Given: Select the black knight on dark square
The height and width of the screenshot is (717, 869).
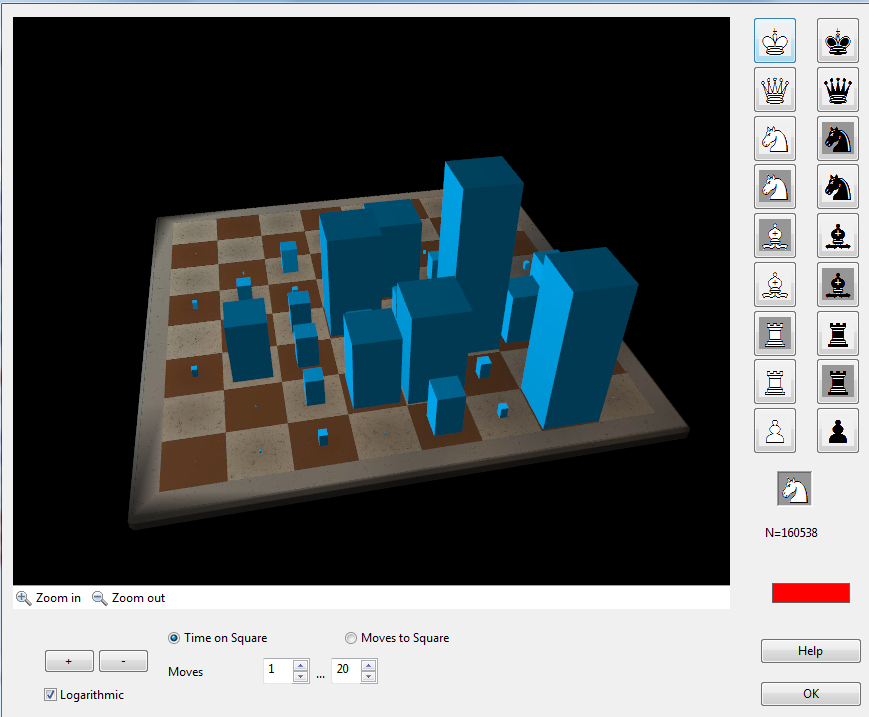Looking at the screenshot, I should 838,138.
